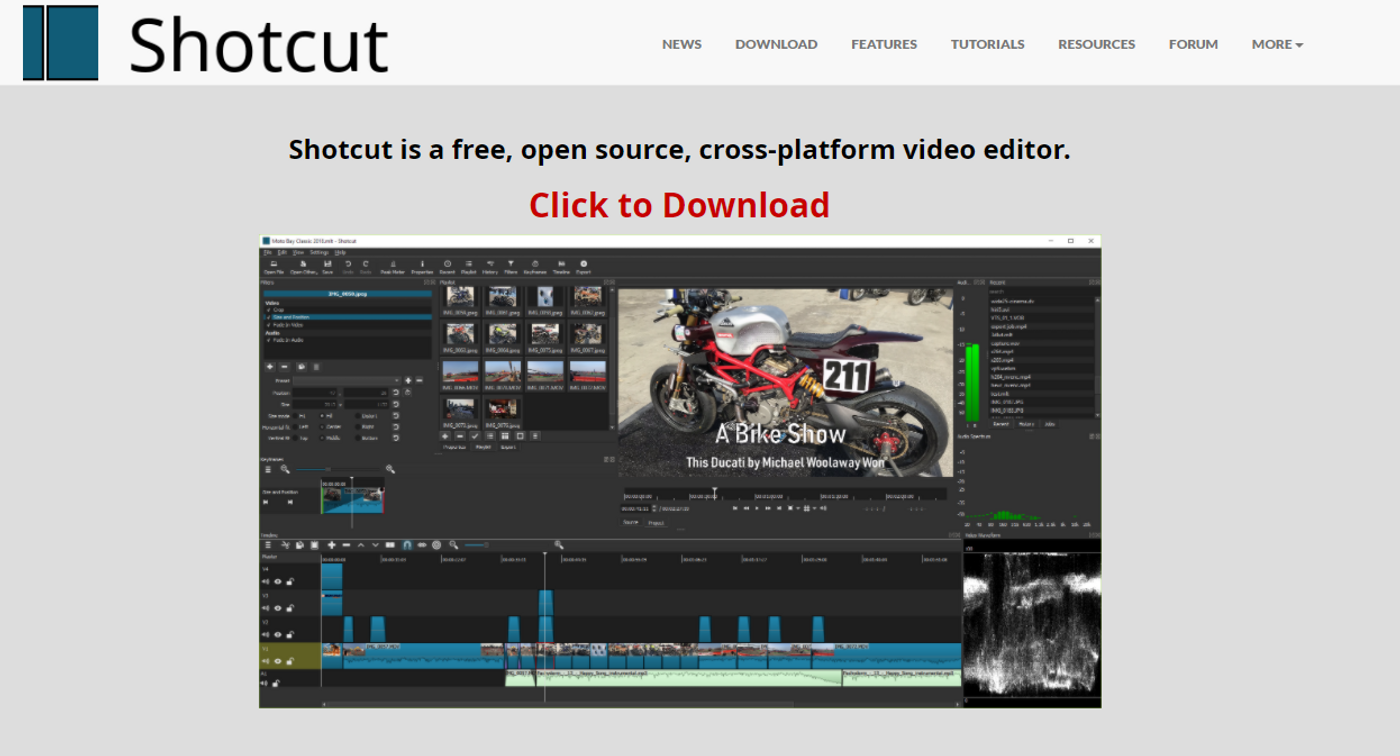Image resolution: width=1400 pixels, height=756 pixels.
Task: Open the MORE navigation dropdown
Action: pos(1277,44)
